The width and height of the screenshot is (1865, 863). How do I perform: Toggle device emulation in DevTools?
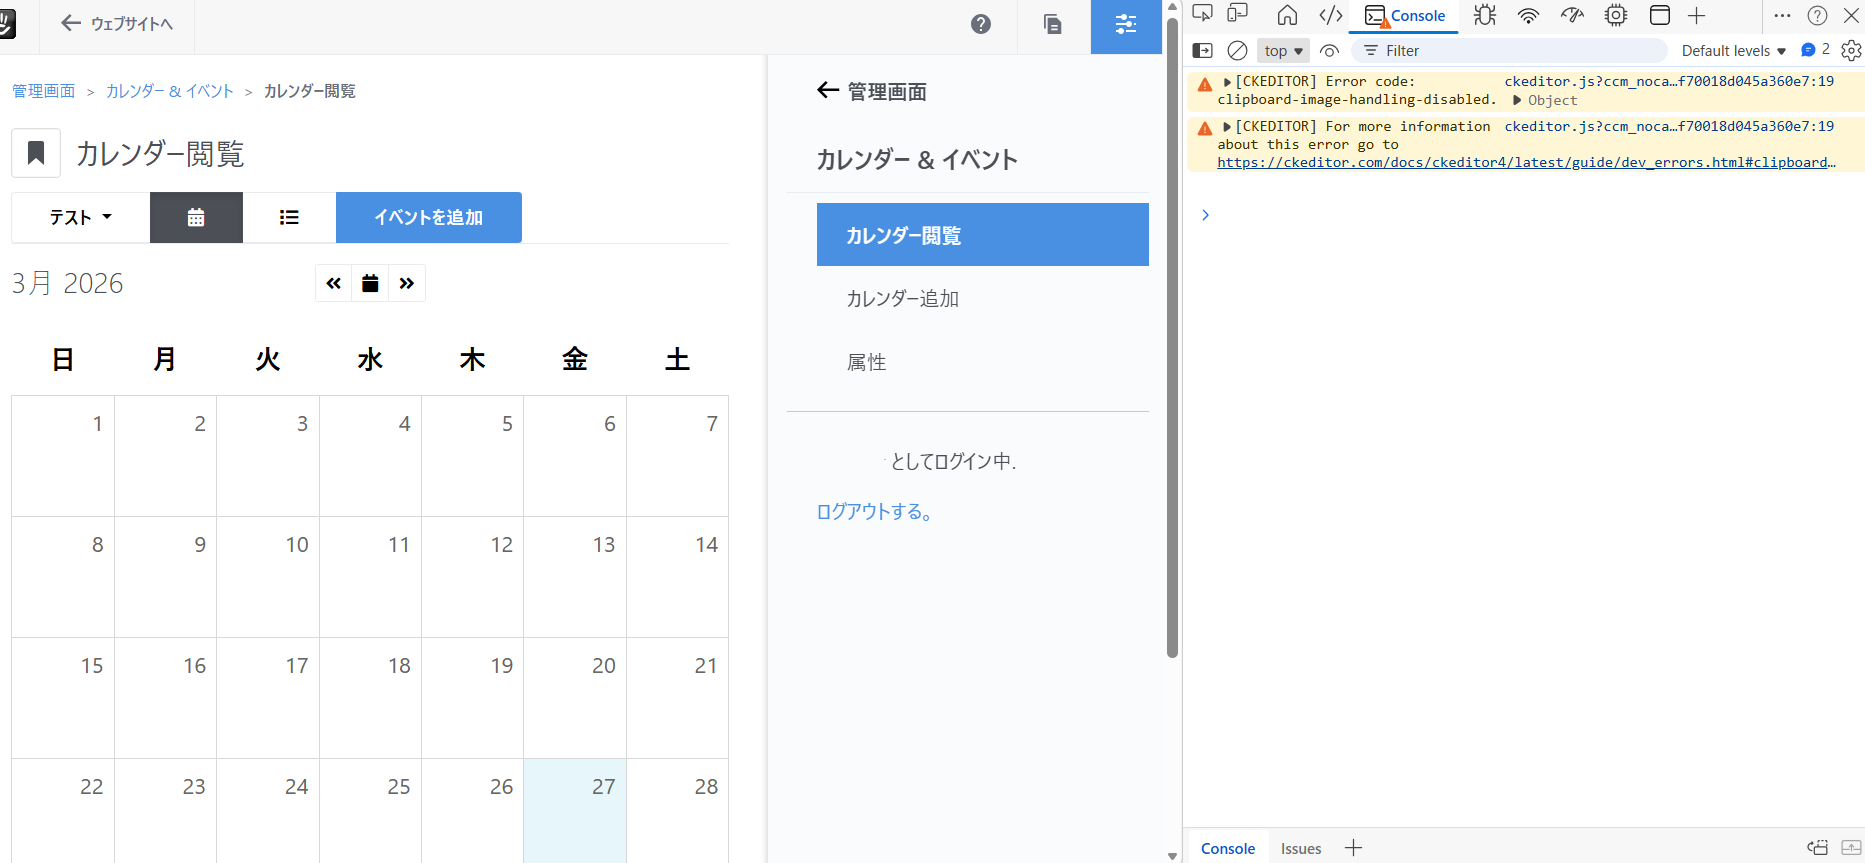coord(1238,14)
